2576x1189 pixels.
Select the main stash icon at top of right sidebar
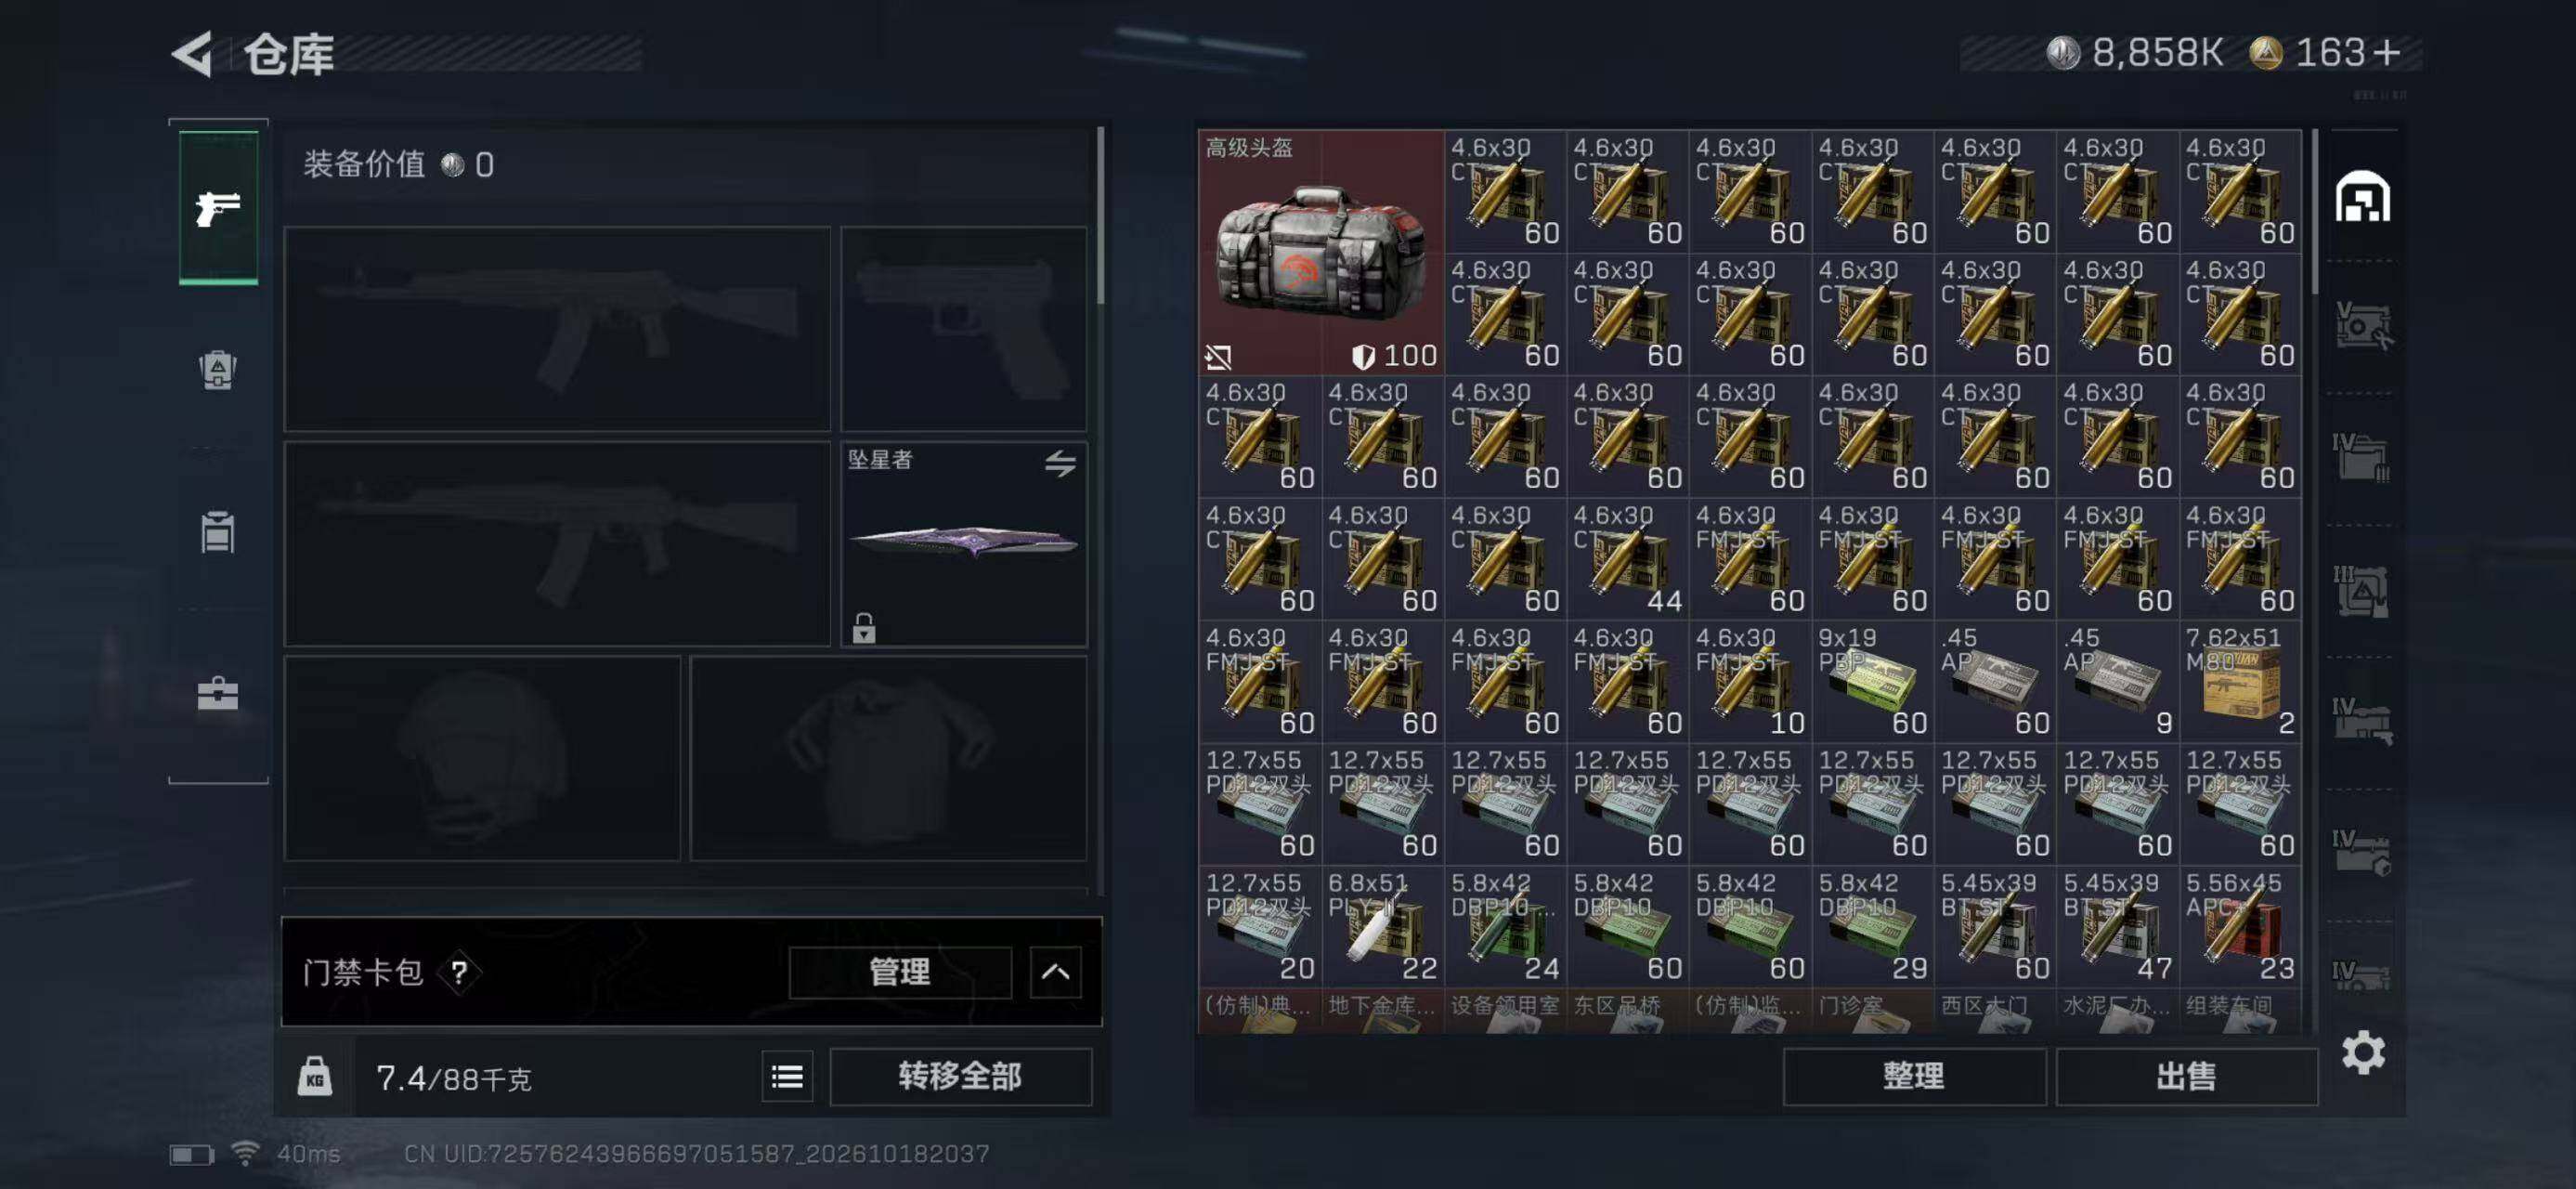[2362, 196]
